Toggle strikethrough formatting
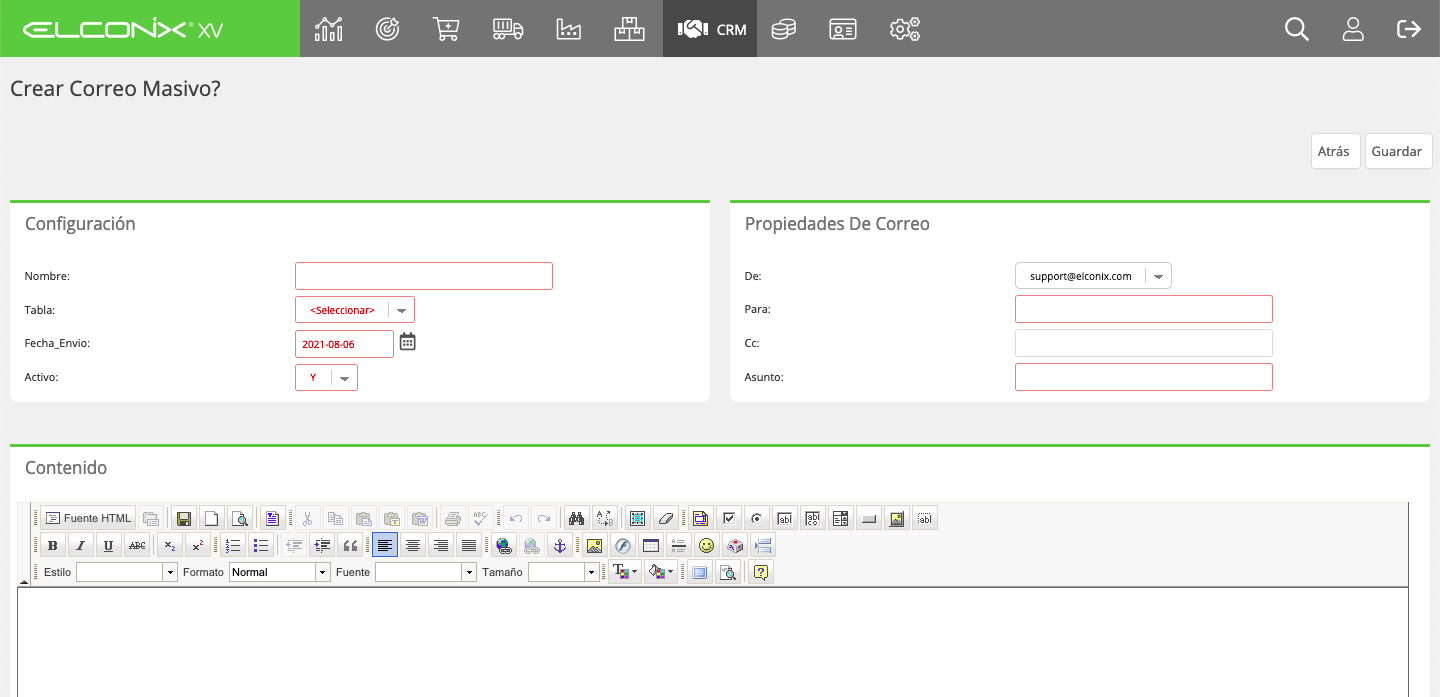Screen dimensions: 1440x697 pyautogui.click(x=137, y=545)
